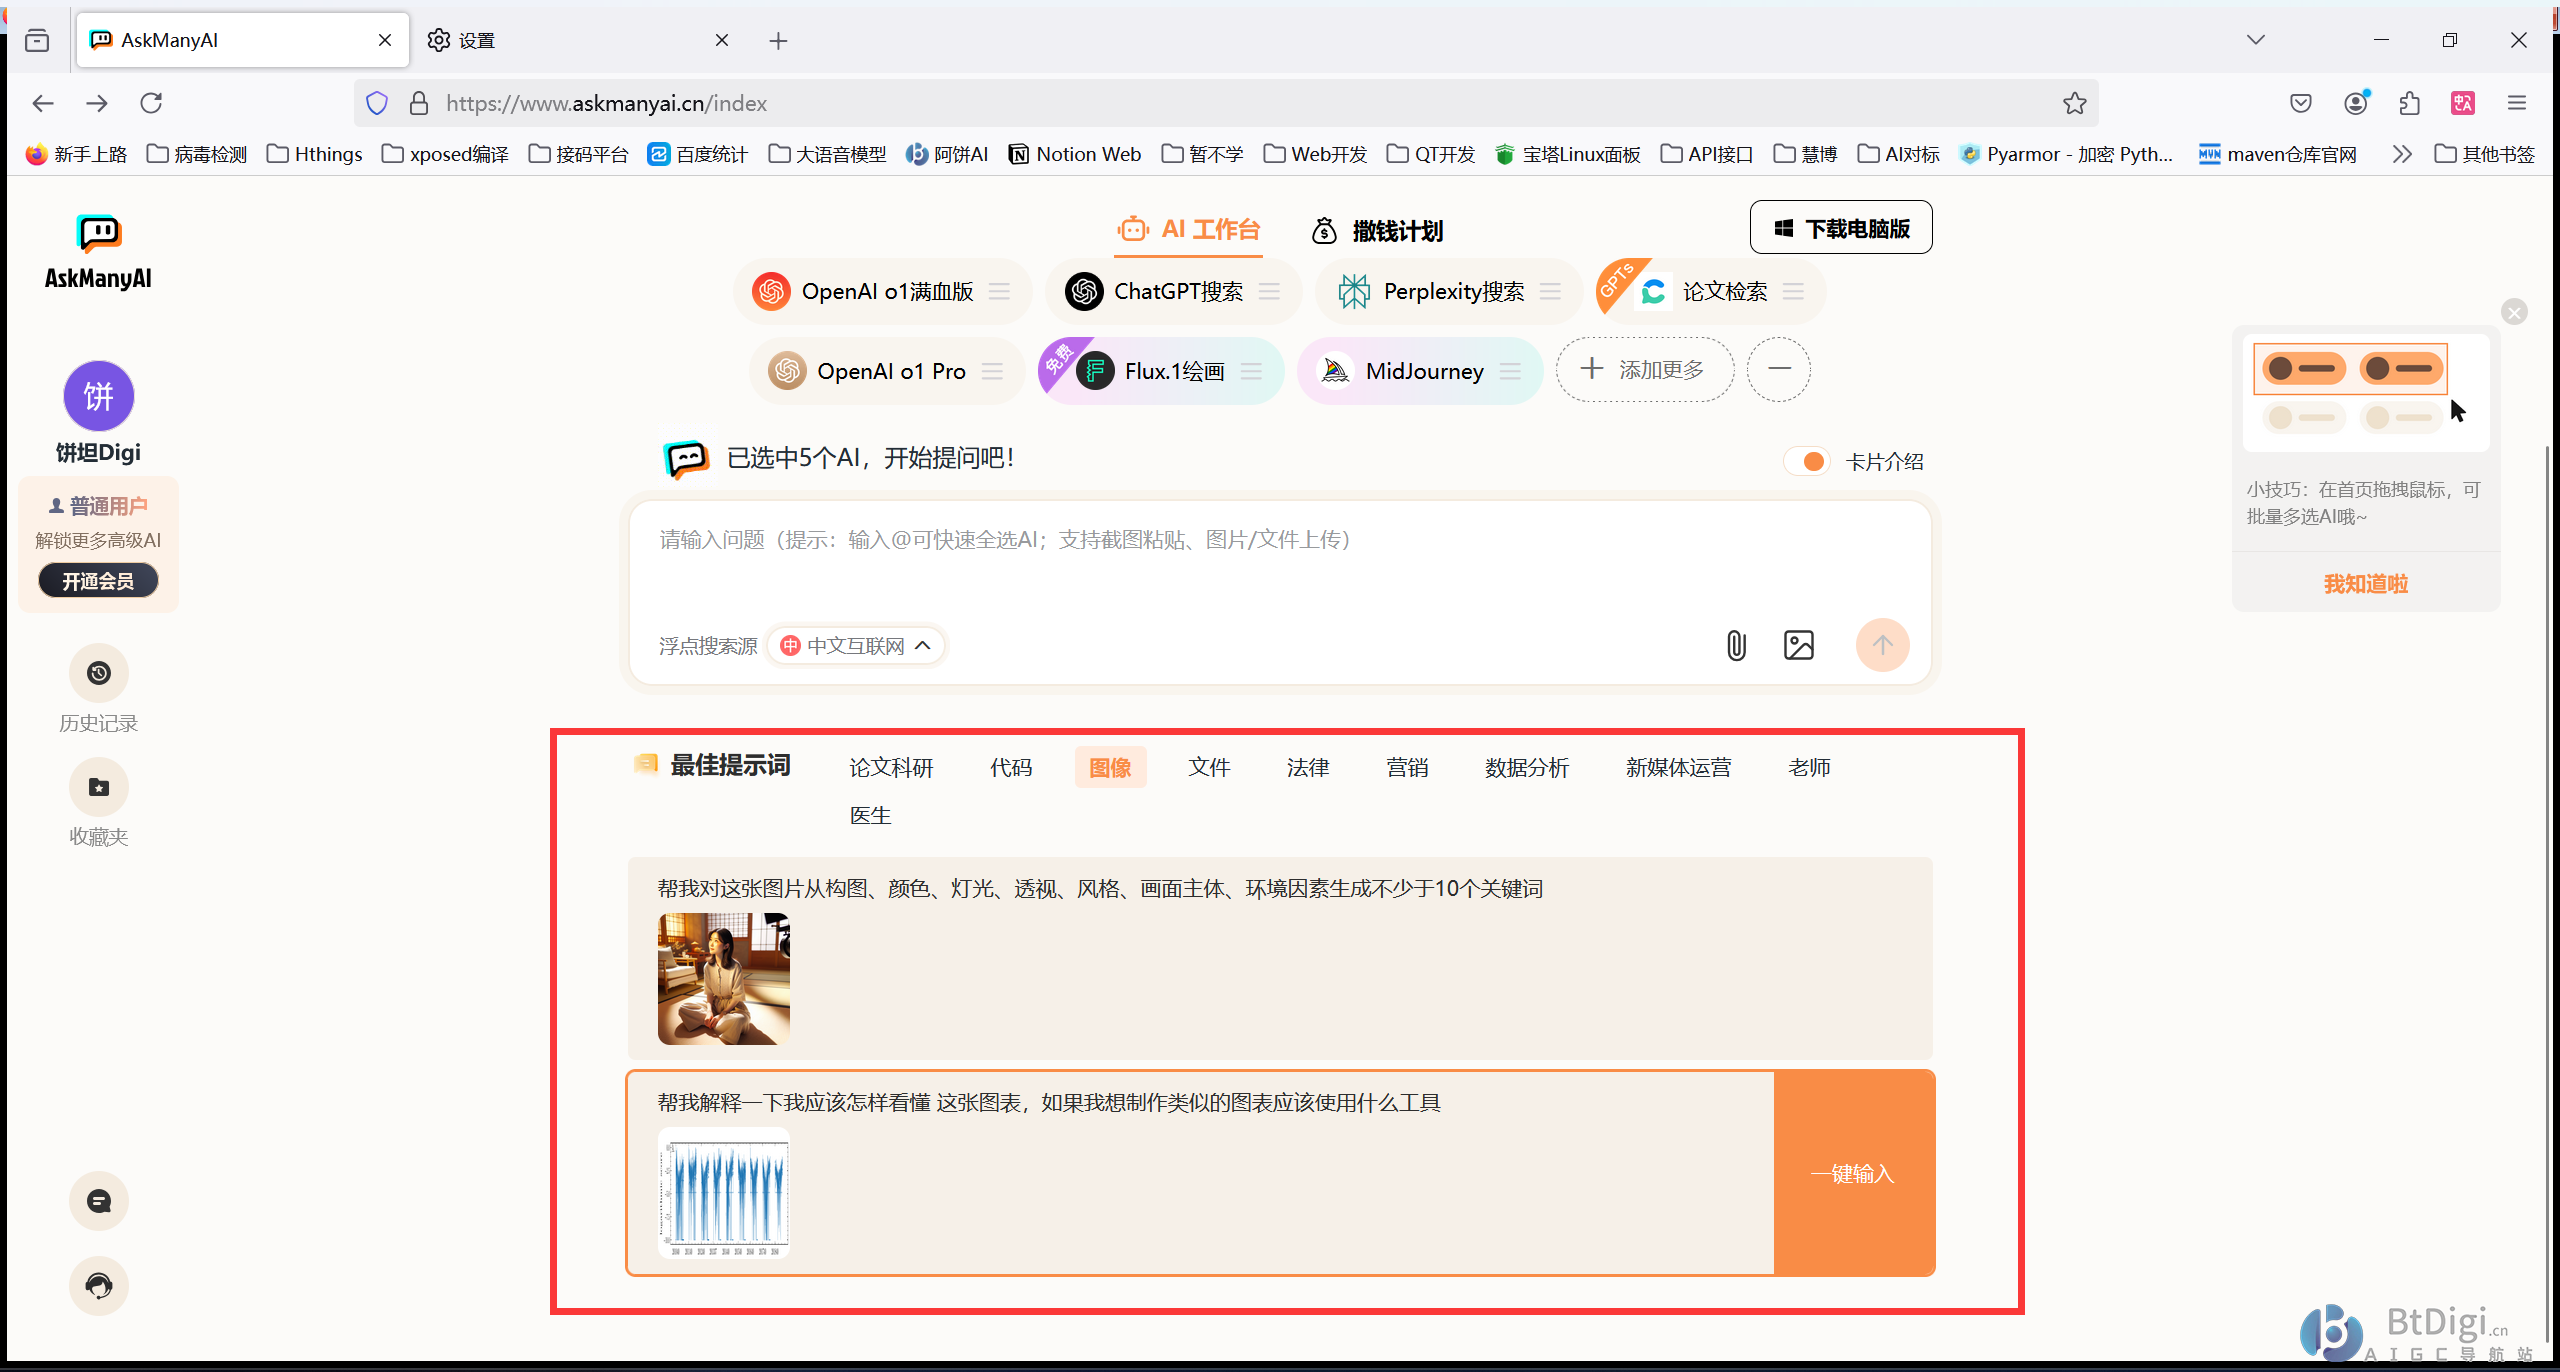Click the blue chart thumbnail image
The image size is (2560, 1372).
[723, 1193]
